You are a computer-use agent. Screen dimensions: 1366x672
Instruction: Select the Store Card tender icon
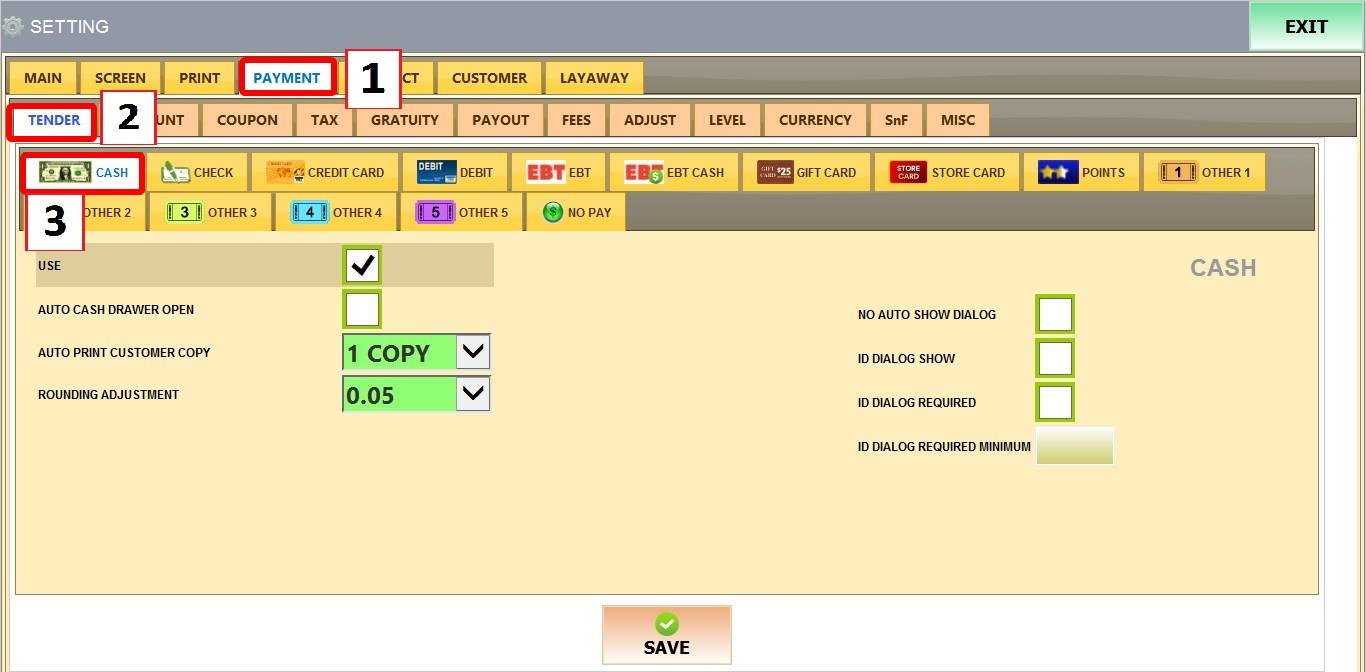(908, 172)
